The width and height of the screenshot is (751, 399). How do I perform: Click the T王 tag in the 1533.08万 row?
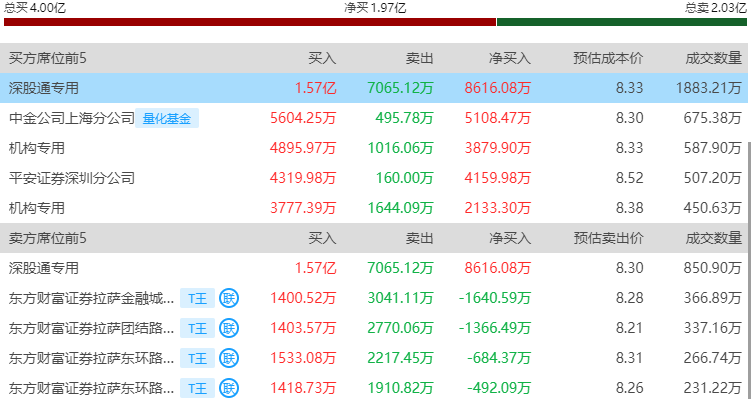[x=197, y=358]
